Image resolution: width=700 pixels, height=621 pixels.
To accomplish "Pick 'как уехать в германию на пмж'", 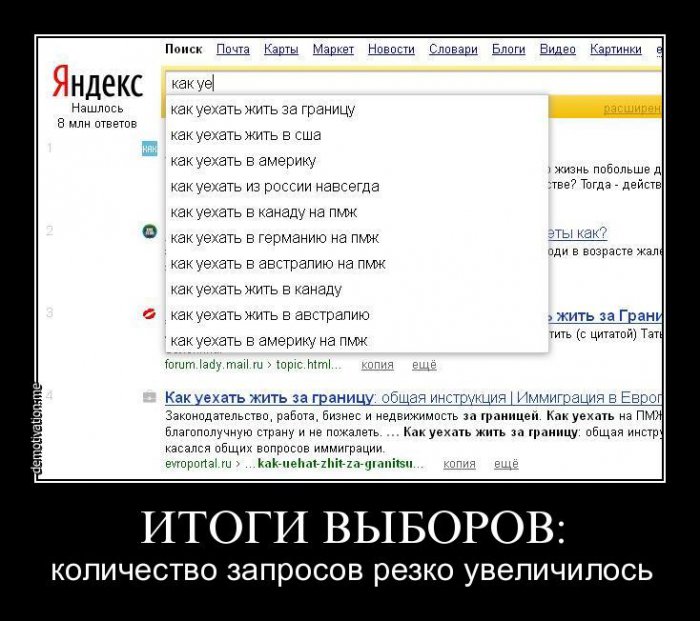I will click(356, 238).
